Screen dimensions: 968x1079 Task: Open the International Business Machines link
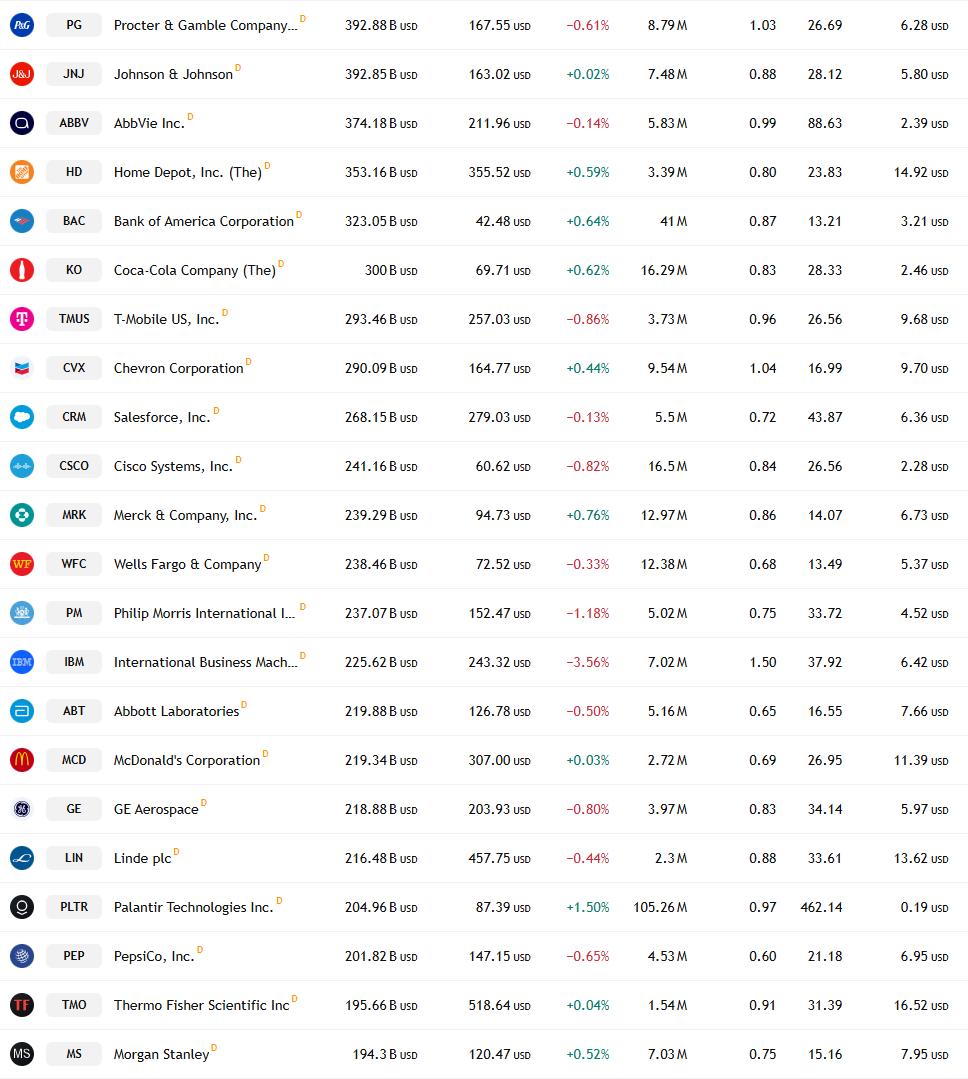(x=206, y=662)
